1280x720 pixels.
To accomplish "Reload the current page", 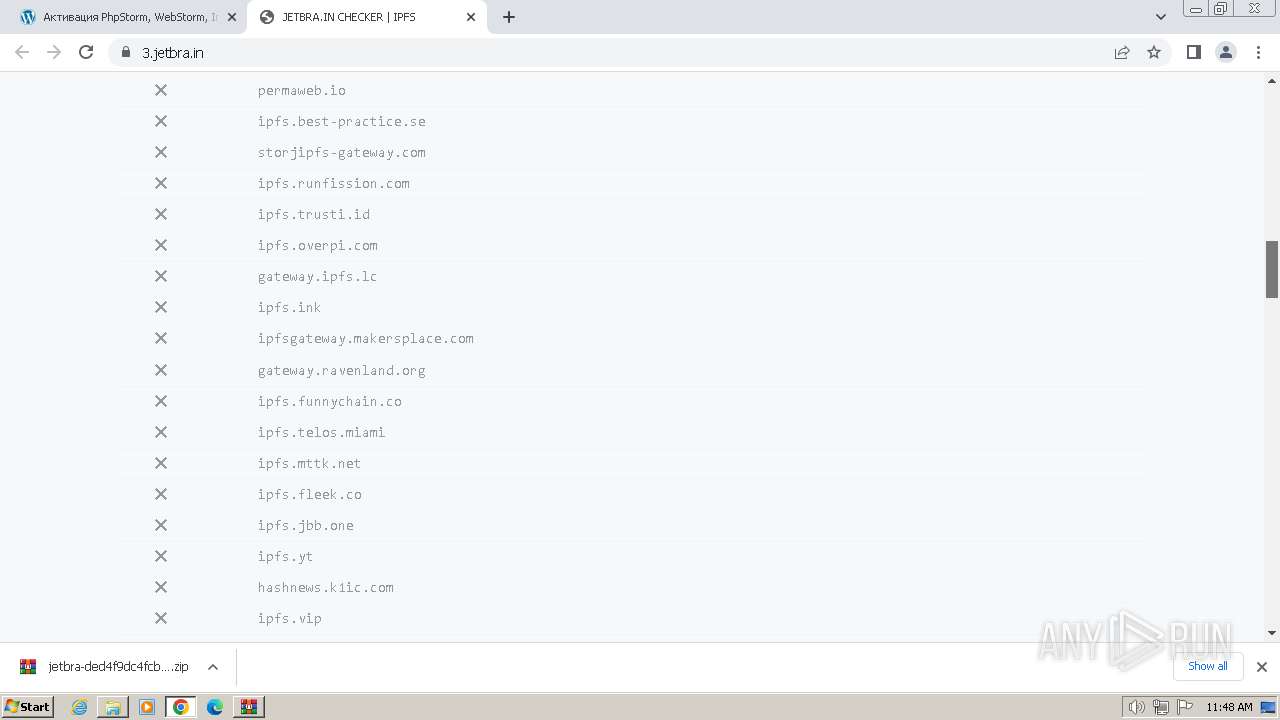I will [x=86, y=52].
